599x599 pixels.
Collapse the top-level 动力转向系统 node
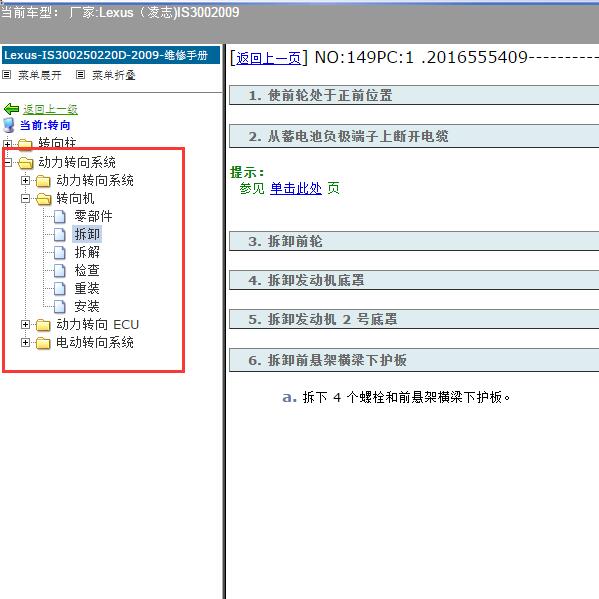7,163
